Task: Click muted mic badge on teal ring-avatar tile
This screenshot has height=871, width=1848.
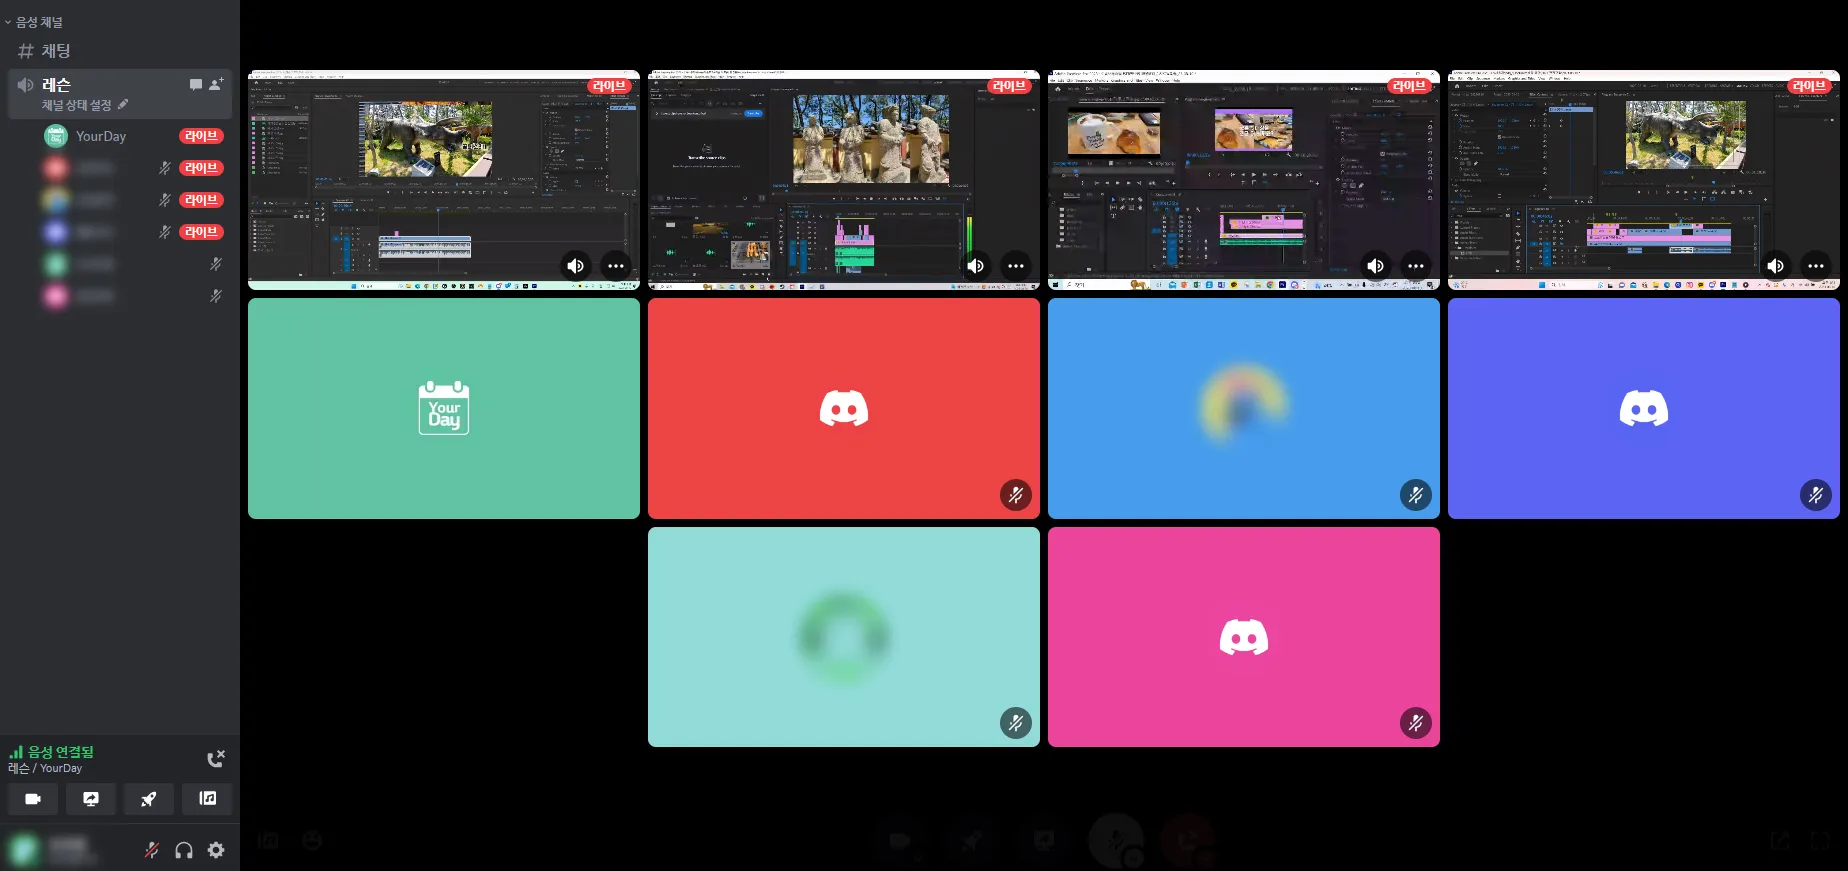Action: tap(1016, 723)
